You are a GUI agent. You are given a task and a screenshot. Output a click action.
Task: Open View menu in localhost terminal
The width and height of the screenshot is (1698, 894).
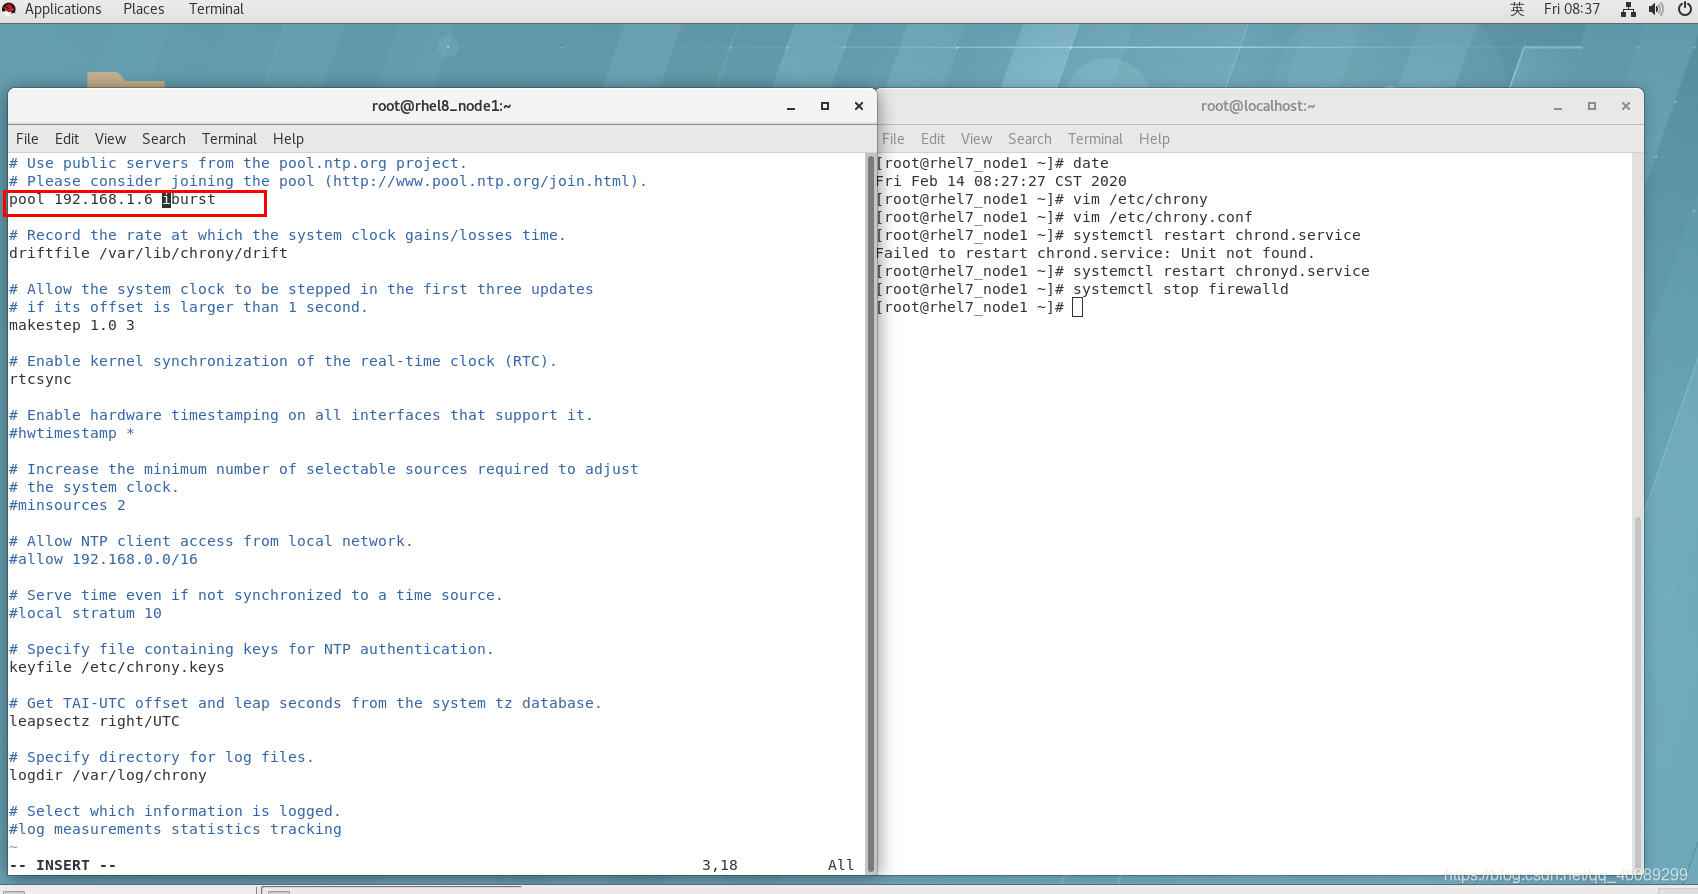point(976,139)
